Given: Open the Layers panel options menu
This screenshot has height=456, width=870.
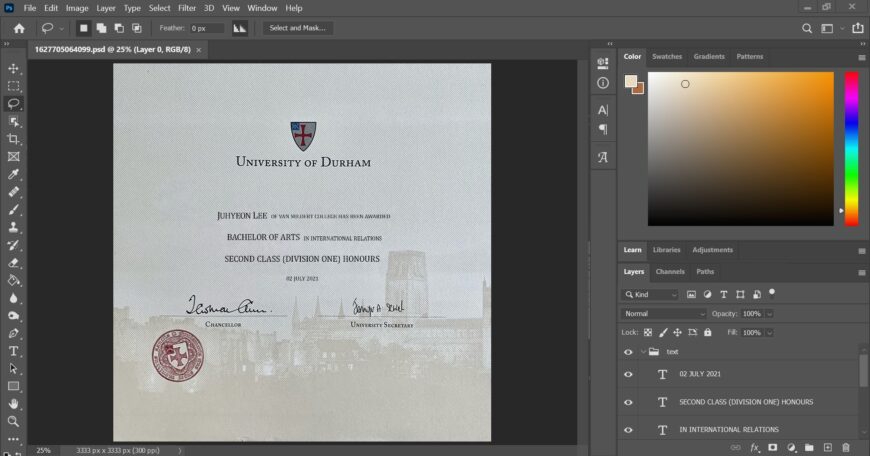Looking at the screenshot, I should 861,272.
